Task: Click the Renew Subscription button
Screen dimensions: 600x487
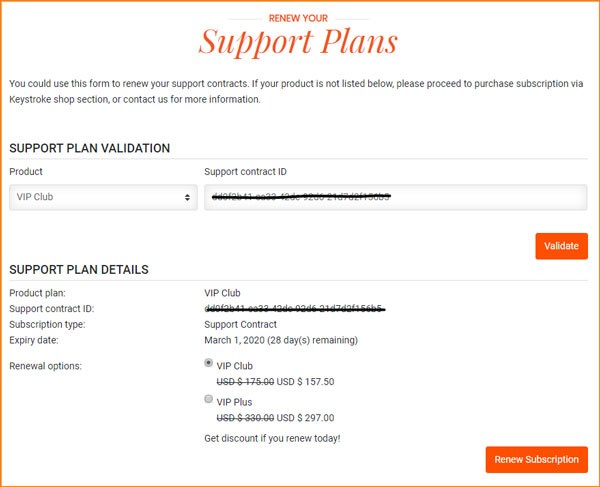Action: (x=536, y=459)
